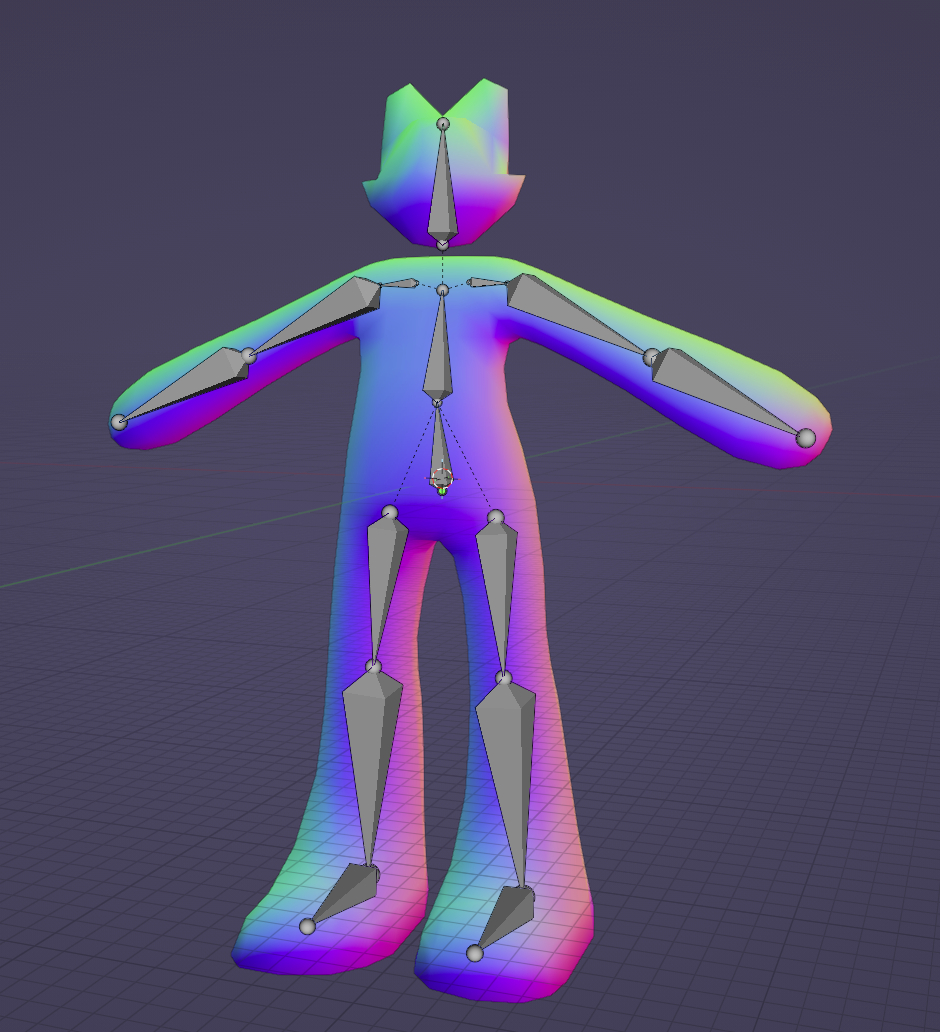This screenshot has height=1032, width=940.
Task: Click the toe tip joint on screen-right
Action: [475, 954]
